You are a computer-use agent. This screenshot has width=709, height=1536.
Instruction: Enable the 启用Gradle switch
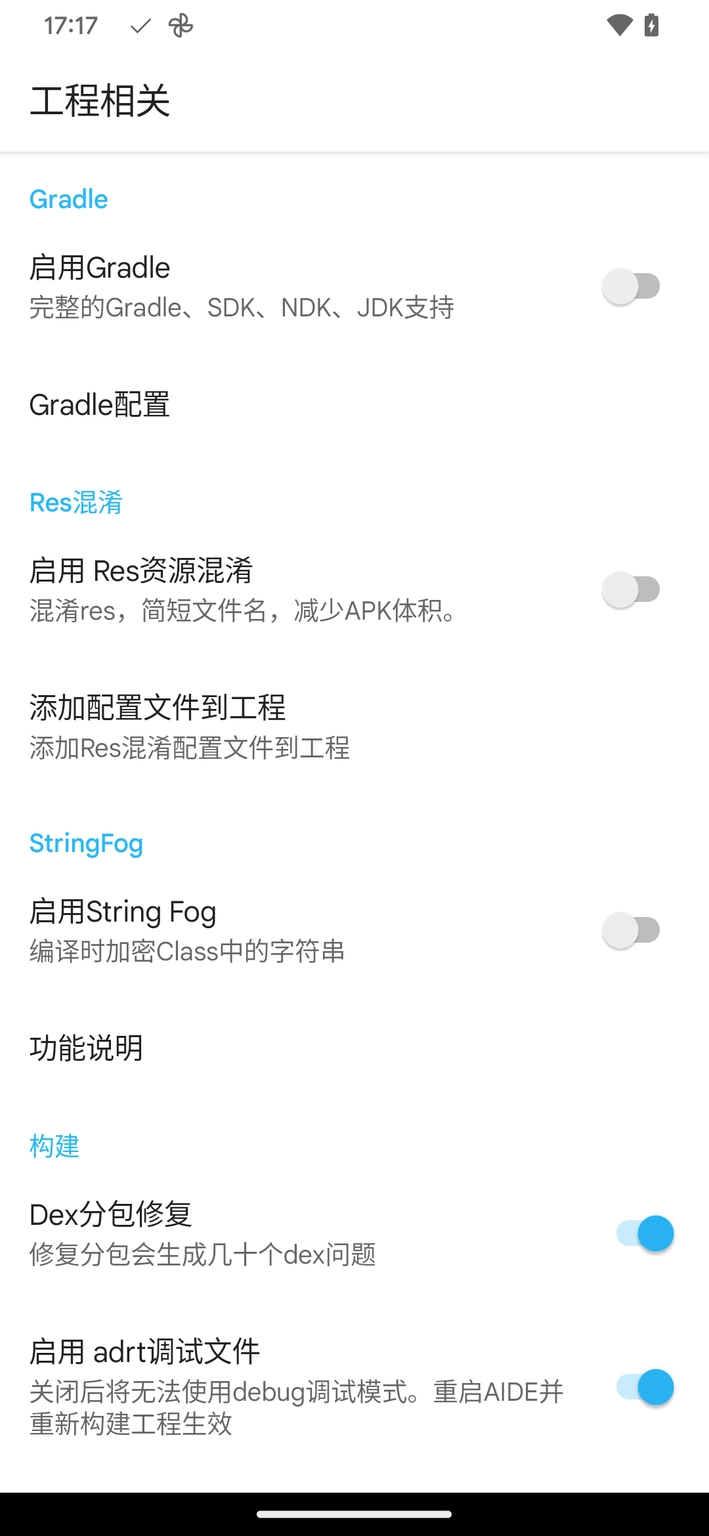tap(632, 285)
